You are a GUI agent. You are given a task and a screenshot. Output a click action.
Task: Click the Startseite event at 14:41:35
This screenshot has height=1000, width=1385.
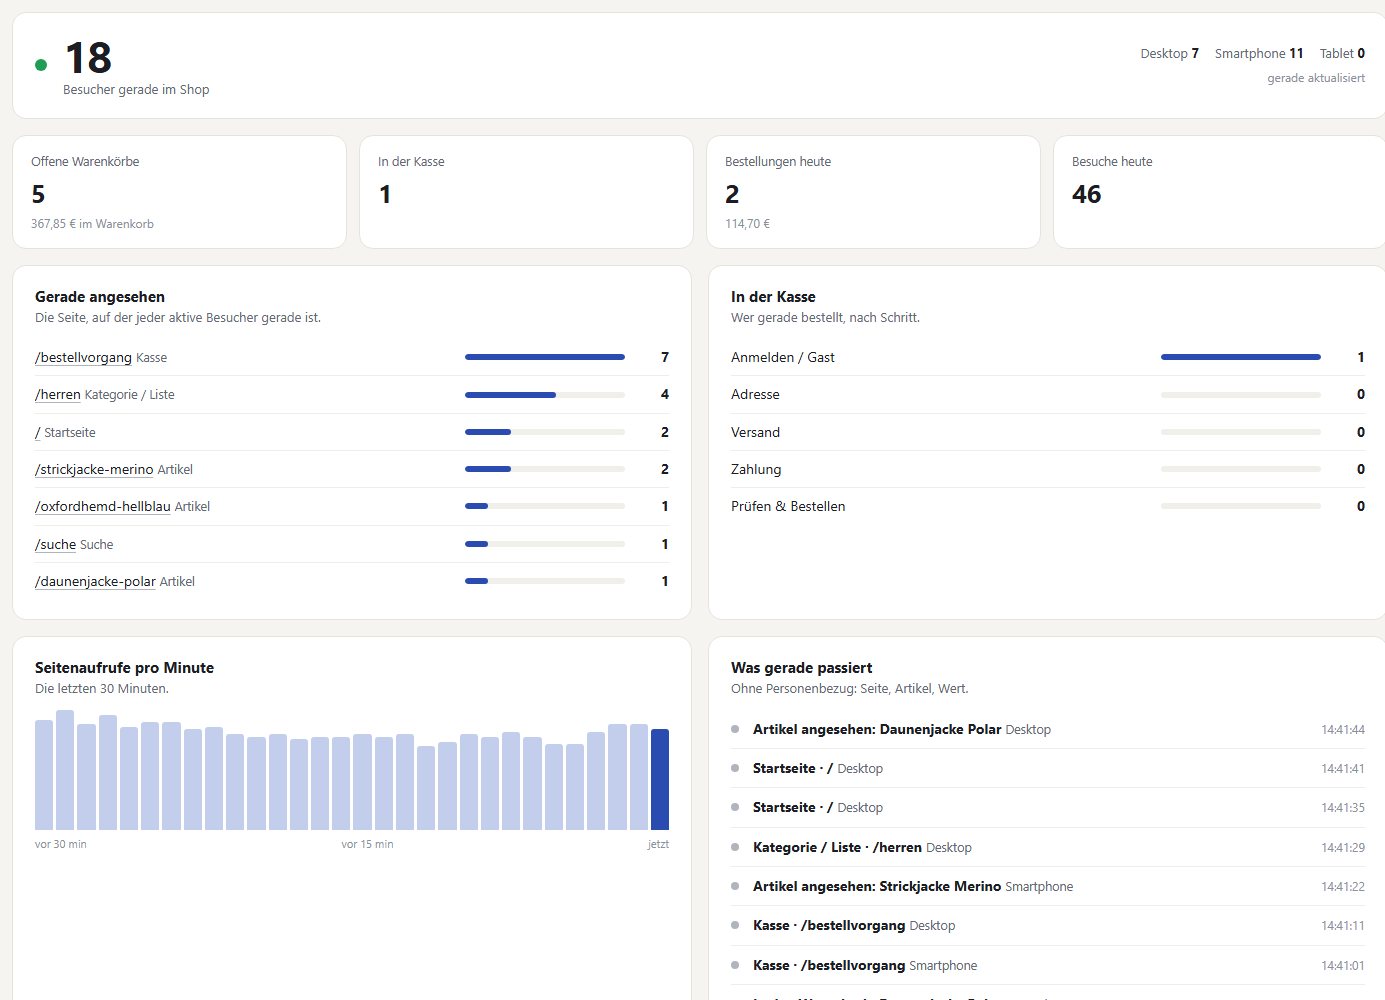pyautogui.click(x=1048, y=808)
